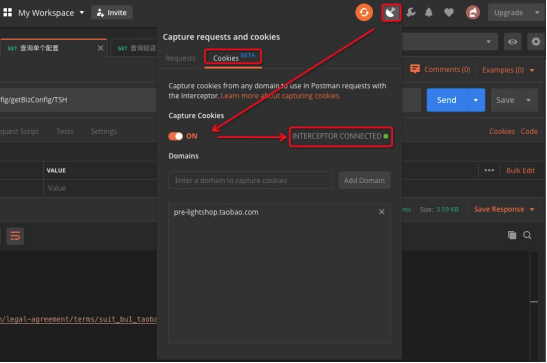The width and height of the screenshot is (547, 363).
Task: Open the Upgrade dropdown arrow
Action: pyautogui.click(x=537, y=13)
